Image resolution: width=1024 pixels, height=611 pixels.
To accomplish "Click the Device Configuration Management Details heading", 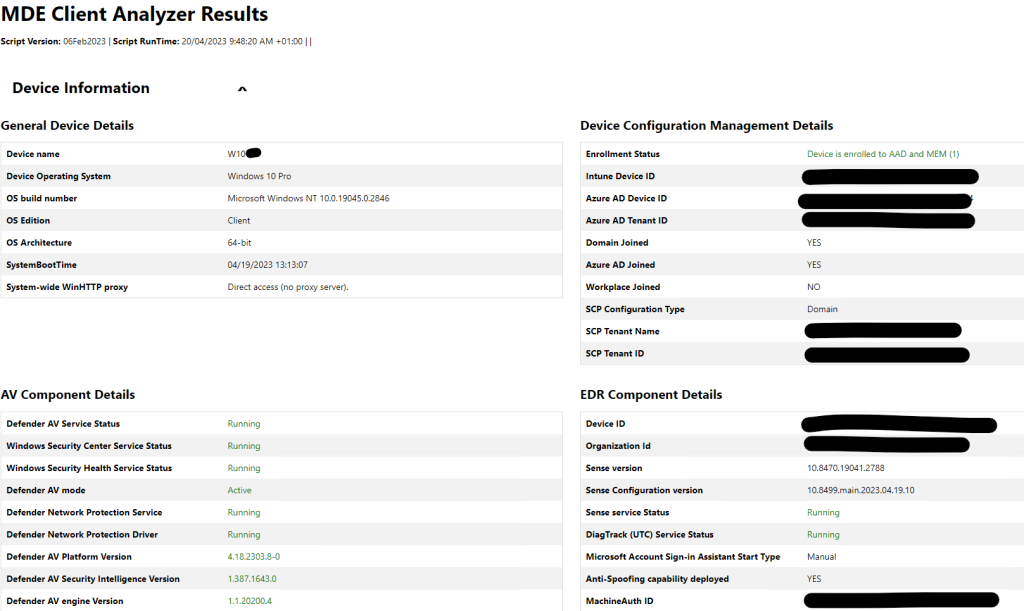I will tap(706, 126).
